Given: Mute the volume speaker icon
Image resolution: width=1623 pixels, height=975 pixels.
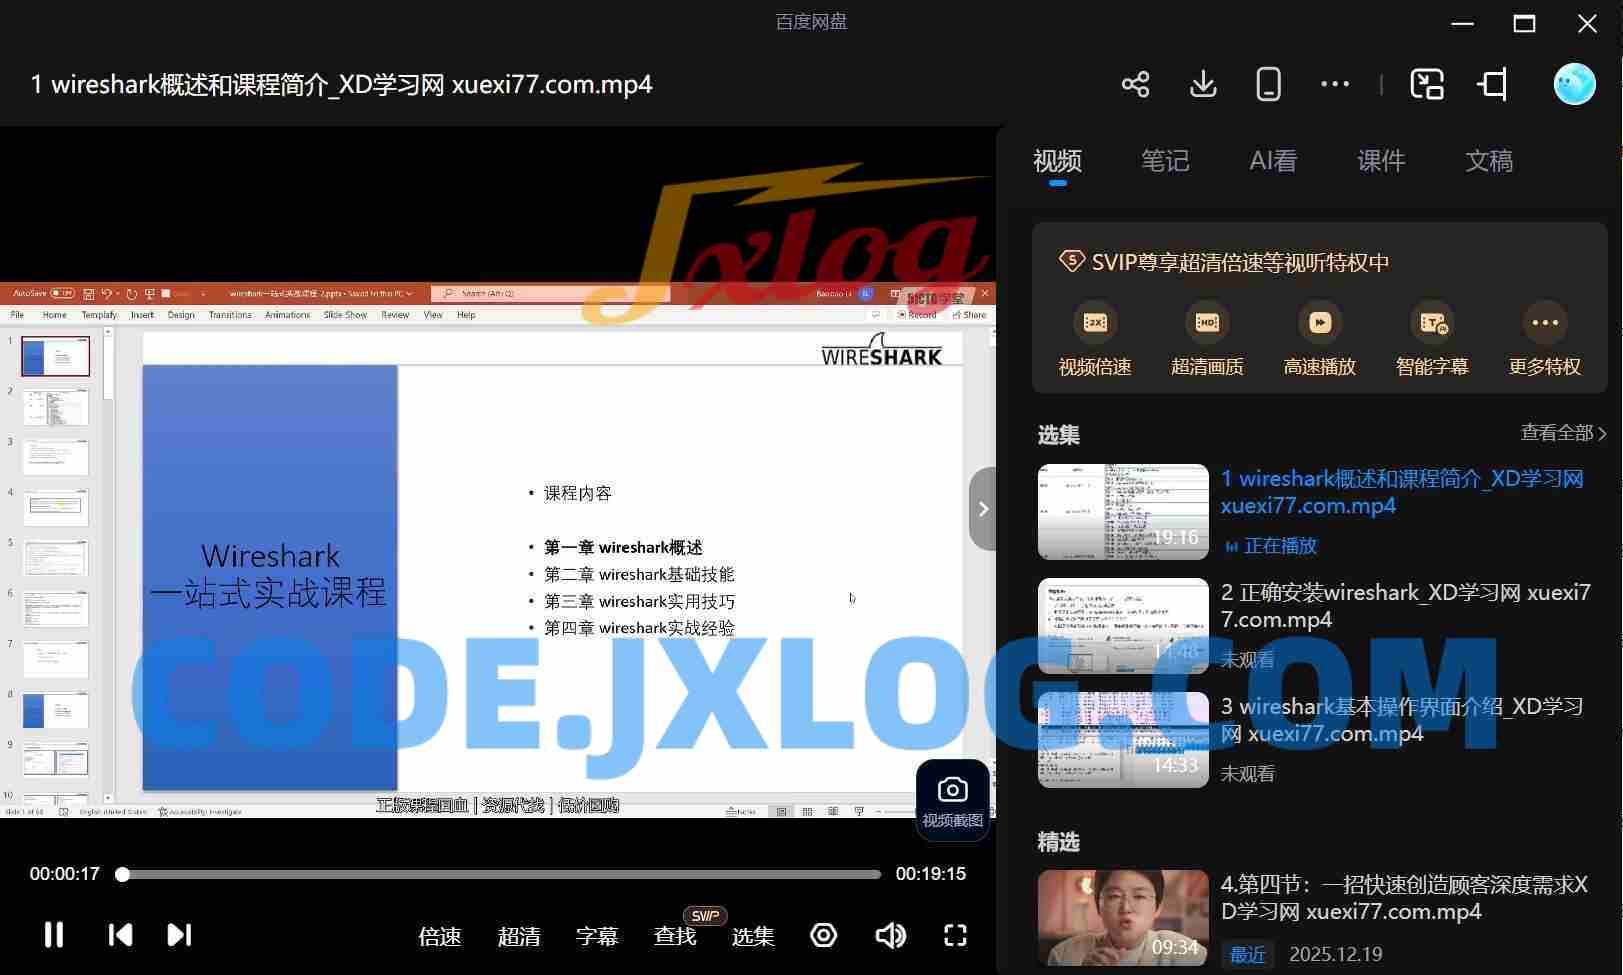Looking at the screenshot, I should pos(890,935).
